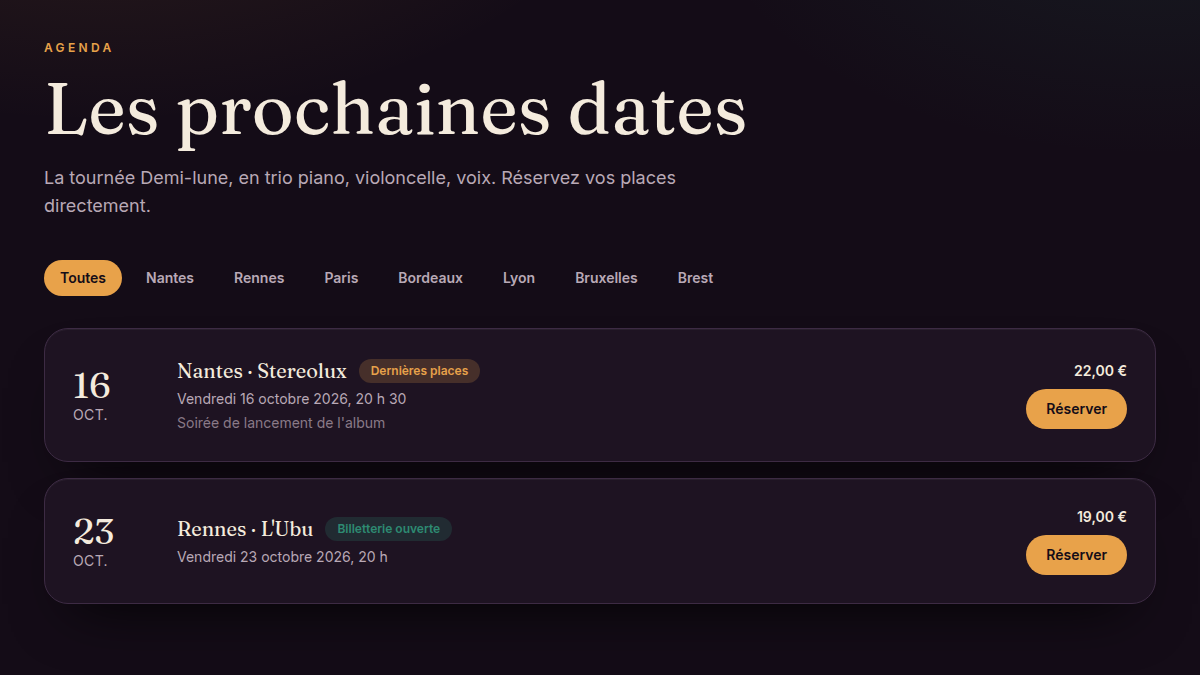Click the 22,00 € price
The height and width of the screenshot is (675, 1200).
click(1100, 371)
